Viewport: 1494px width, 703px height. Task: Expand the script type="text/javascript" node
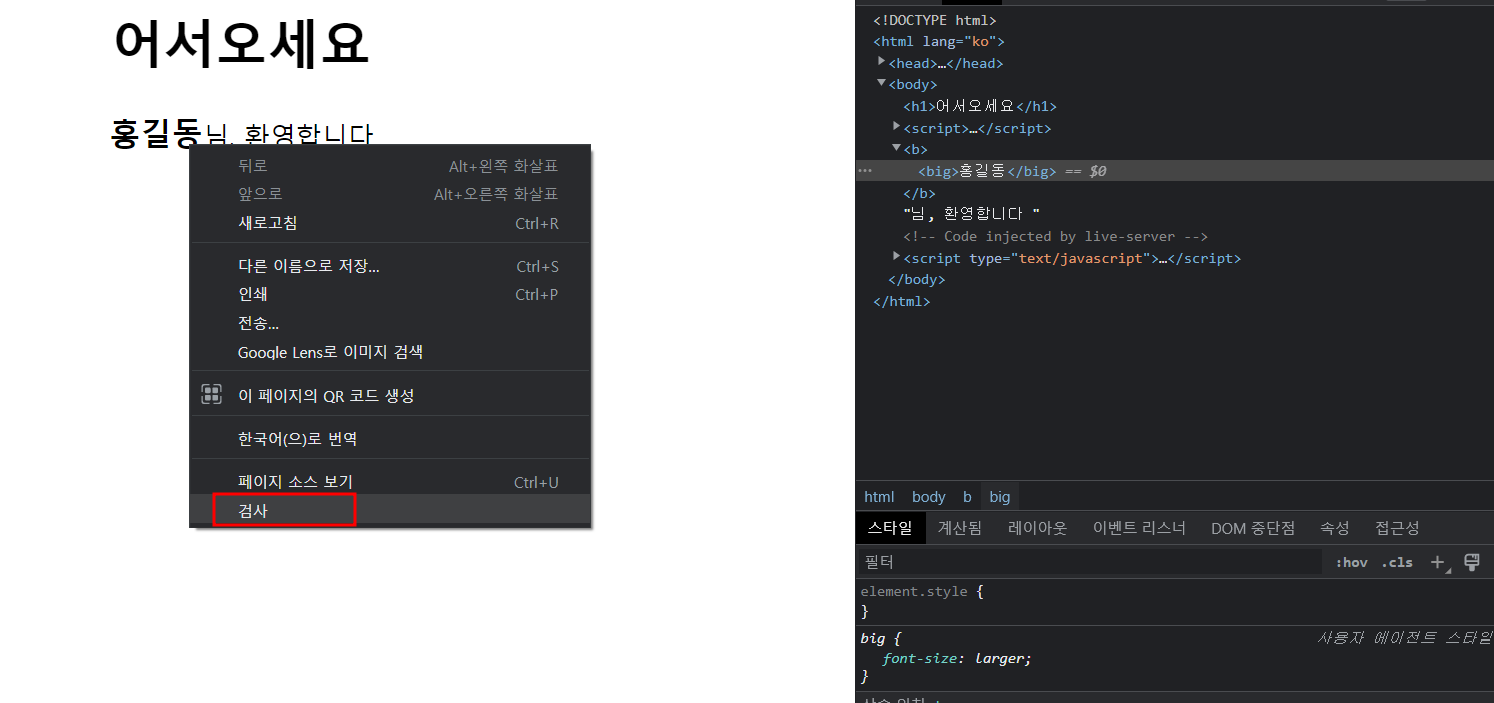click(896, 257)
